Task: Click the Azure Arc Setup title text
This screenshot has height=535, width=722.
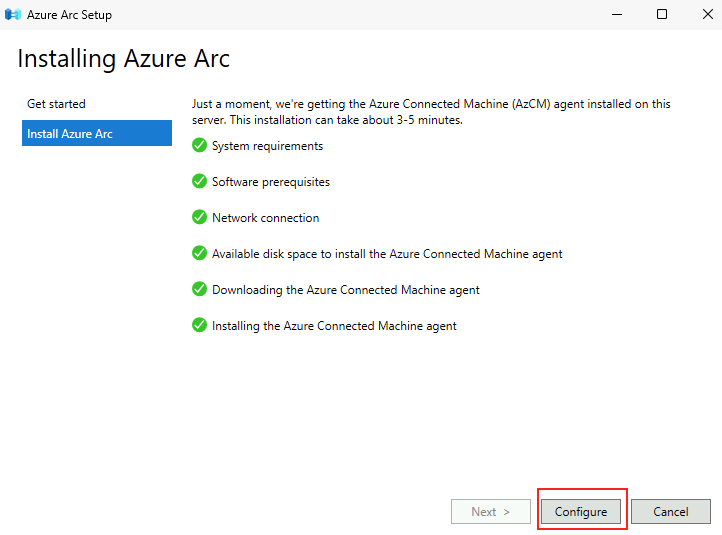Action: point(69,15)
